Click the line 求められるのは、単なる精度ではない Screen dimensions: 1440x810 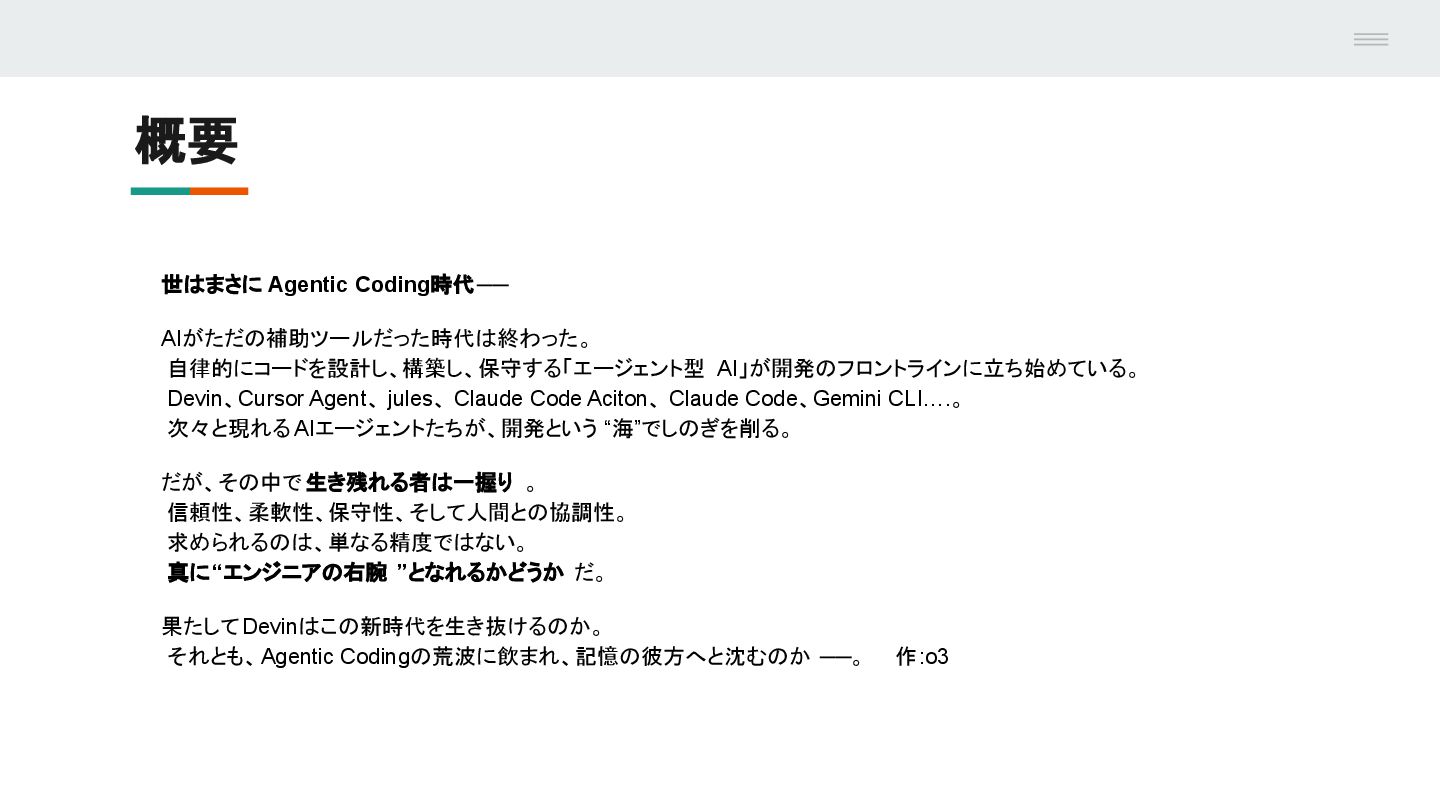tap(348, 543)
